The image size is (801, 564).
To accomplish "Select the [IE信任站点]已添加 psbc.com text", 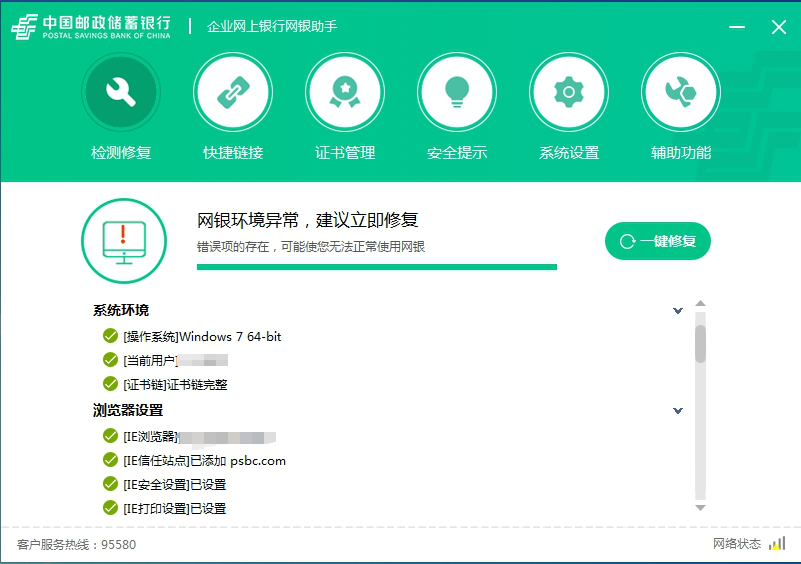I will point(204,461).
